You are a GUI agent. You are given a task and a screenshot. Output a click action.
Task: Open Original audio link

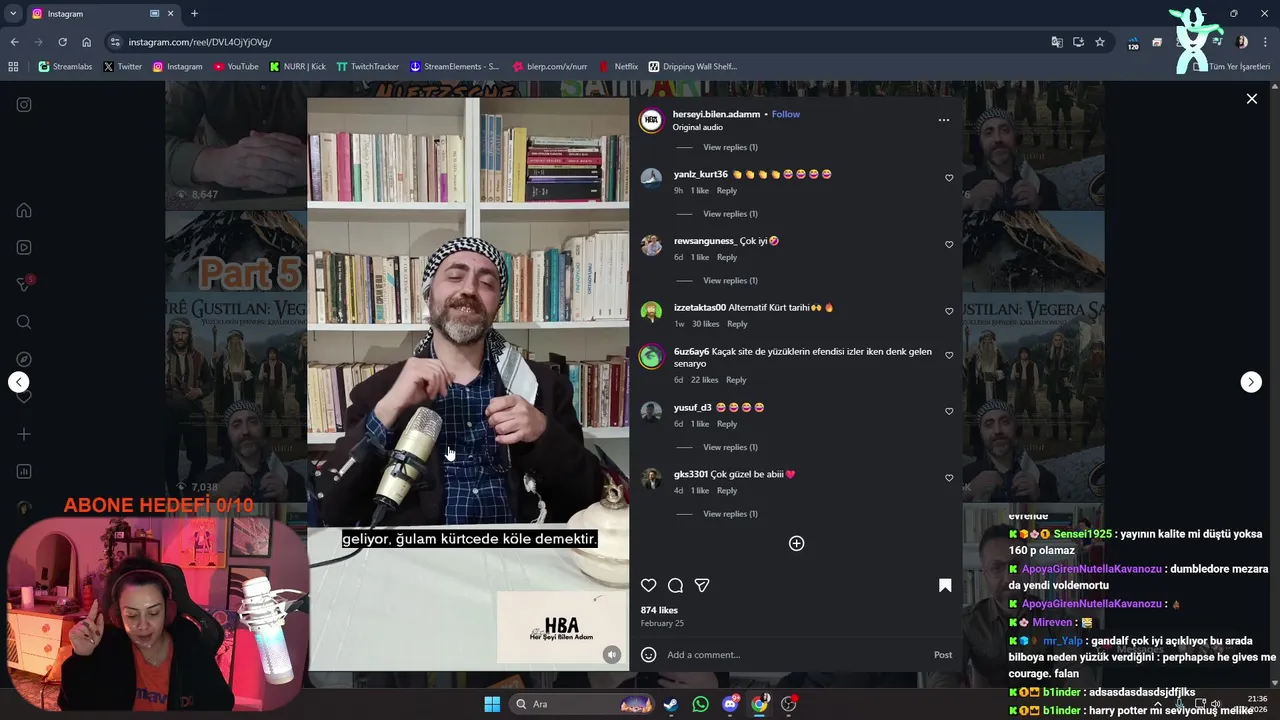(697, 127)
